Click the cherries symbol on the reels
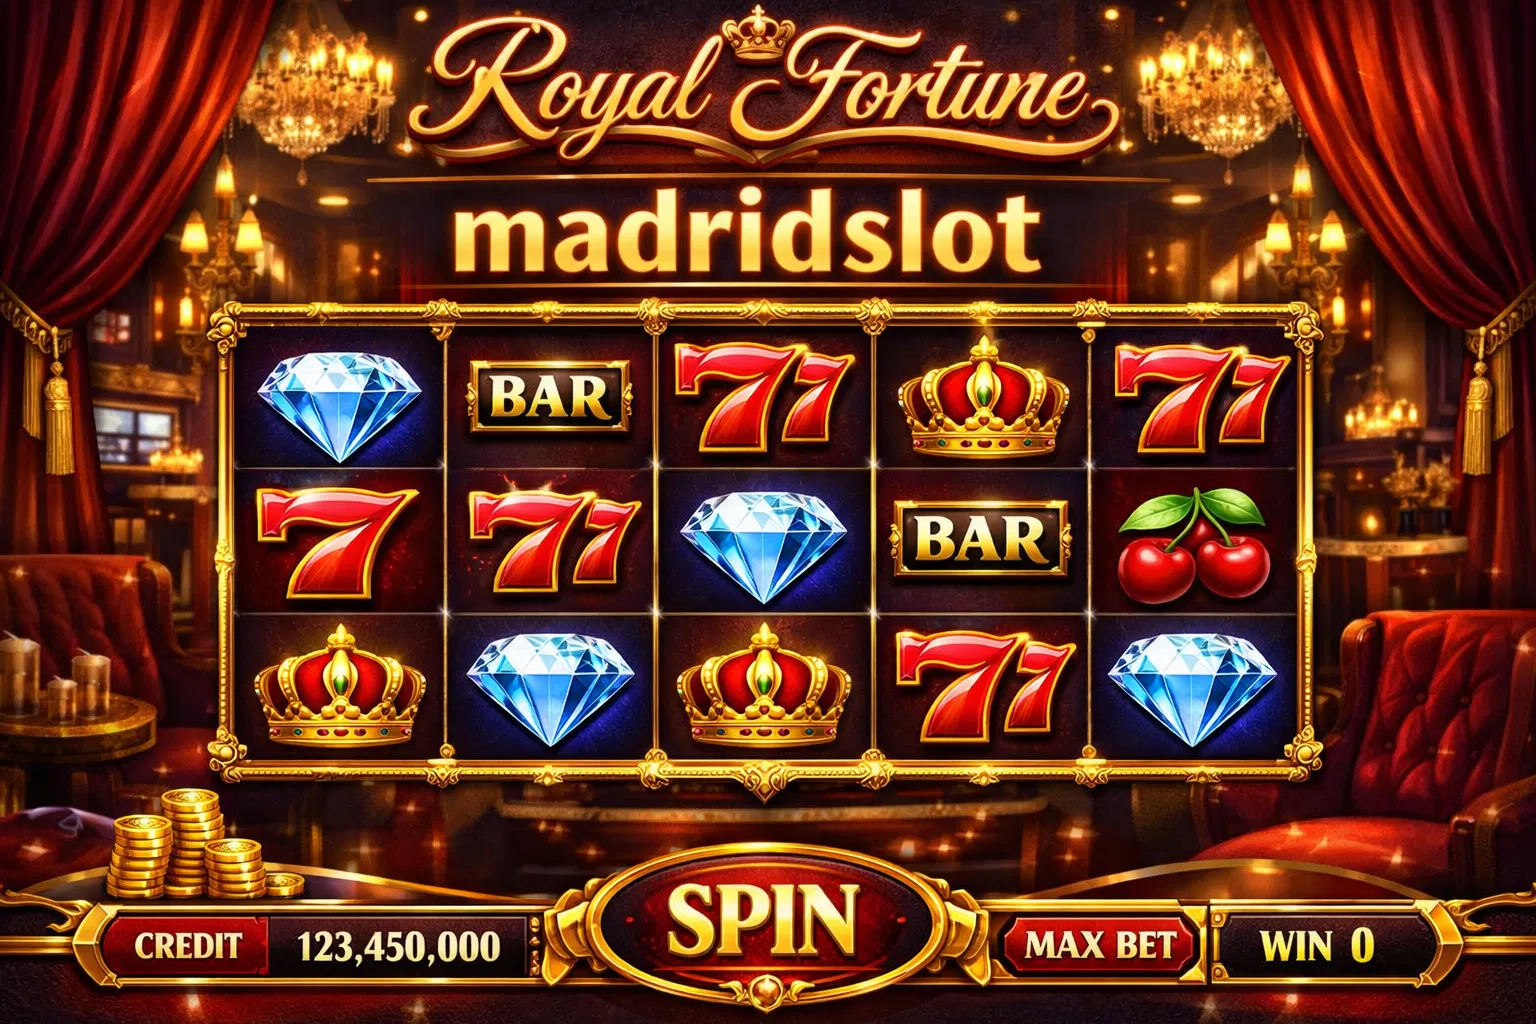The image size is (1536, 1024). pos(1193,543)
